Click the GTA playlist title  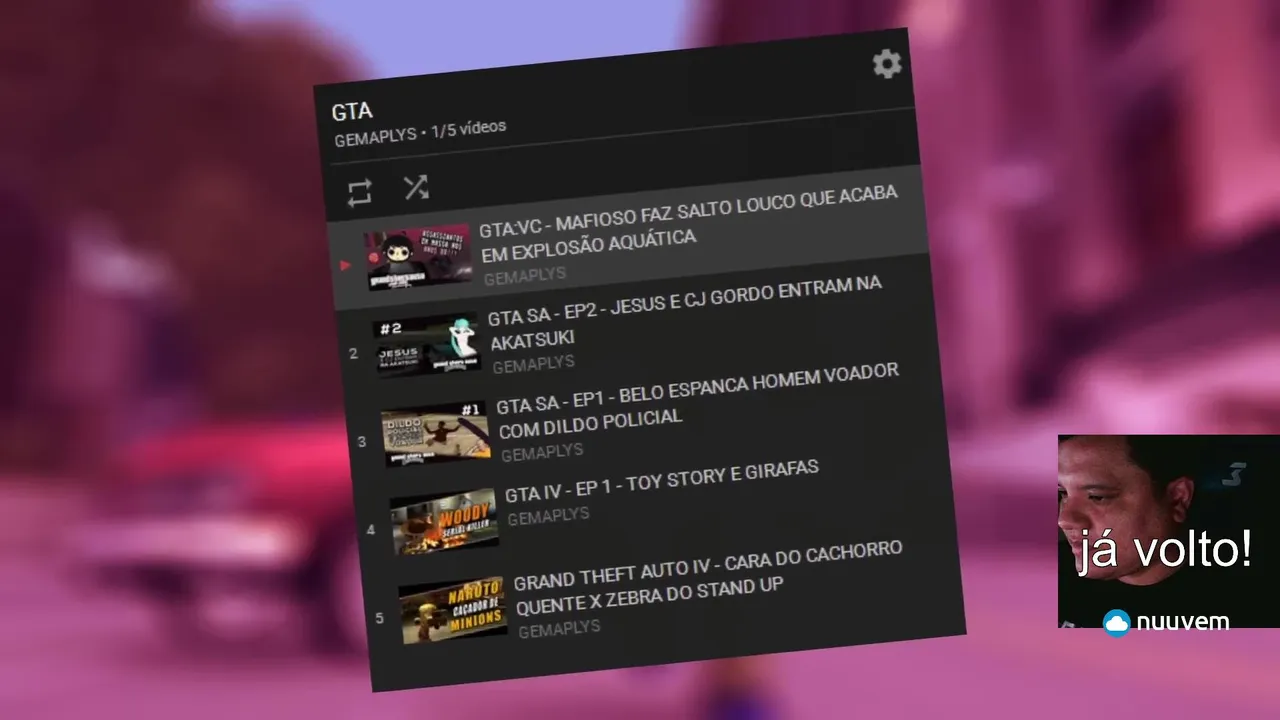(x=352, y=111)
